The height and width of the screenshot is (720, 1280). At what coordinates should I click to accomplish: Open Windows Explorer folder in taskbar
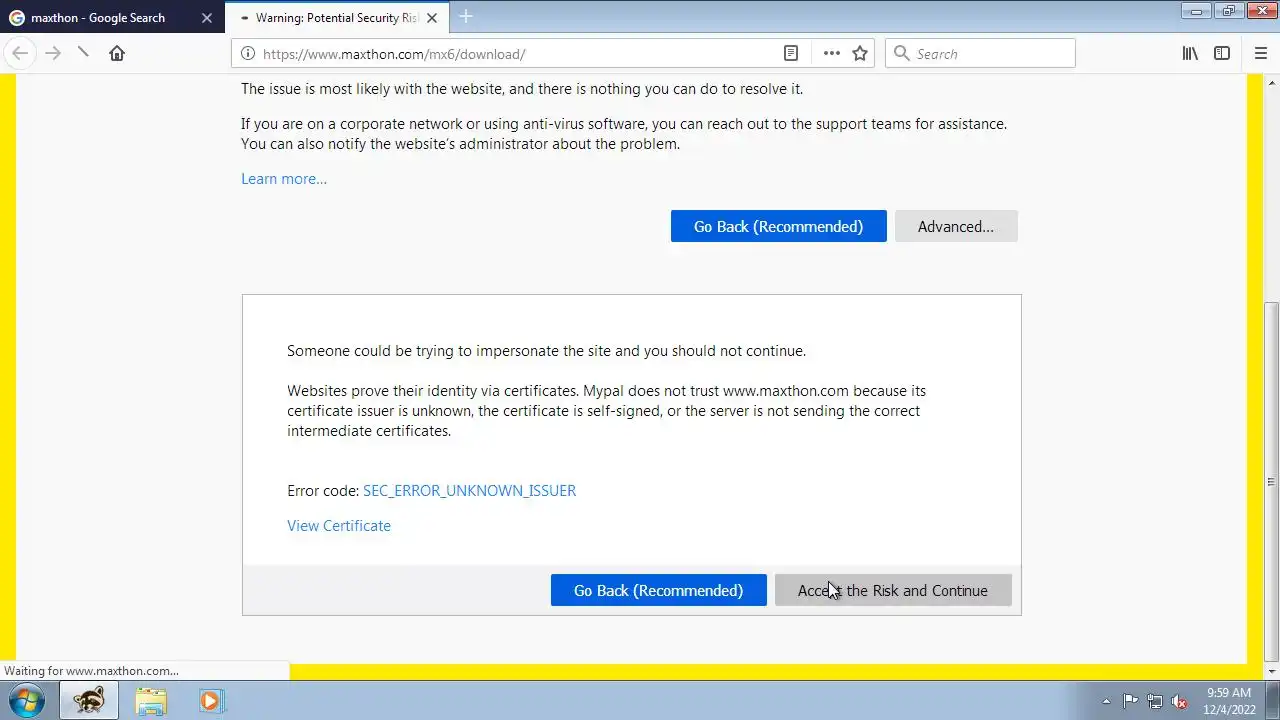tap(151, 700)
